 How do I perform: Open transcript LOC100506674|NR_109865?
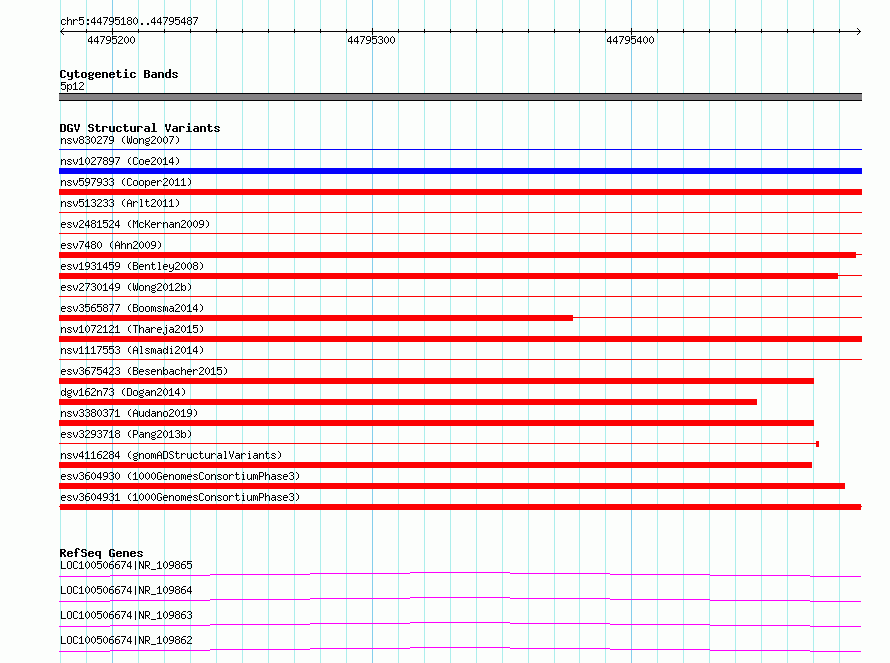click(x=126, y=565)
